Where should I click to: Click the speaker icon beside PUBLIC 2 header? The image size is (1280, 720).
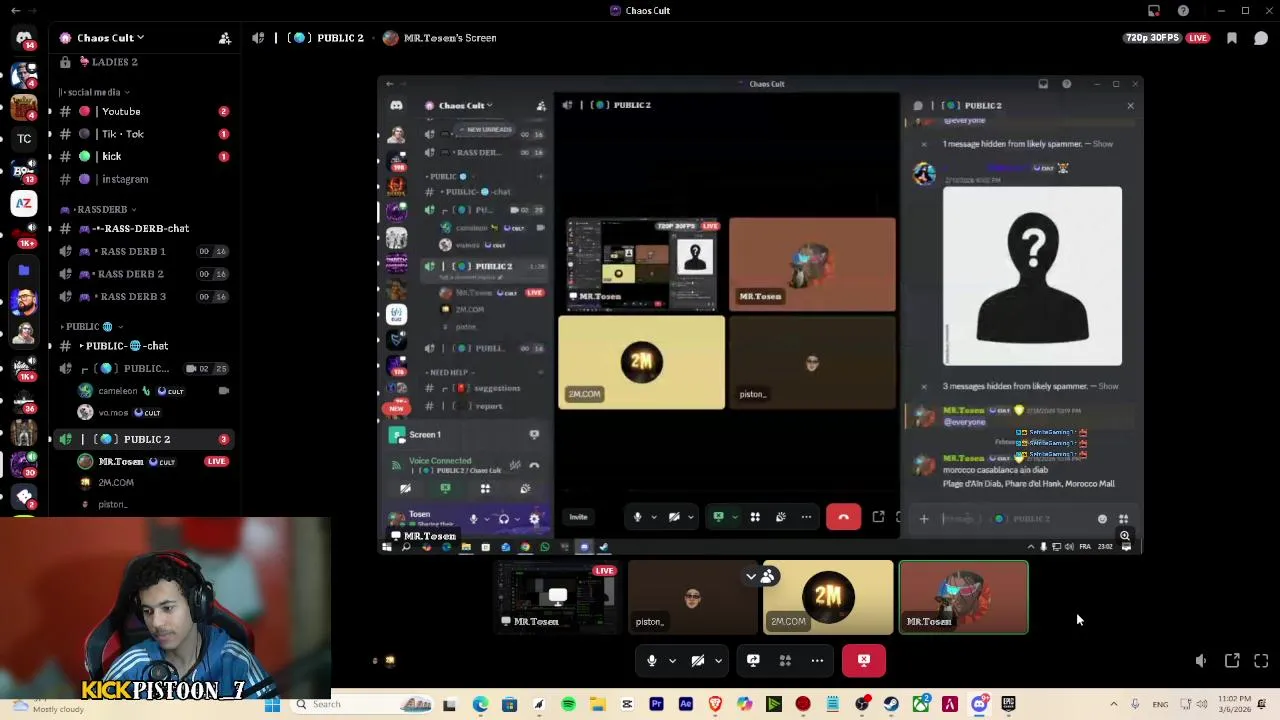(x=259, y=38)
